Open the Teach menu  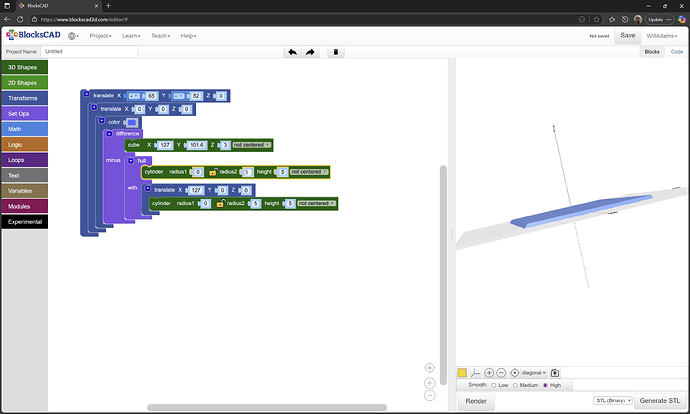[161, 36]
